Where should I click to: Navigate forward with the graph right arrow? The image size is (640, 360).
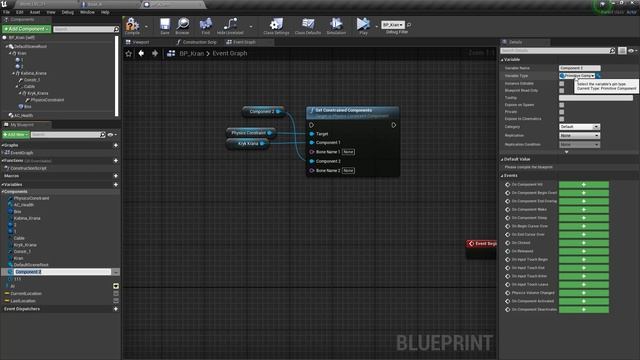[x=155, y=53]
